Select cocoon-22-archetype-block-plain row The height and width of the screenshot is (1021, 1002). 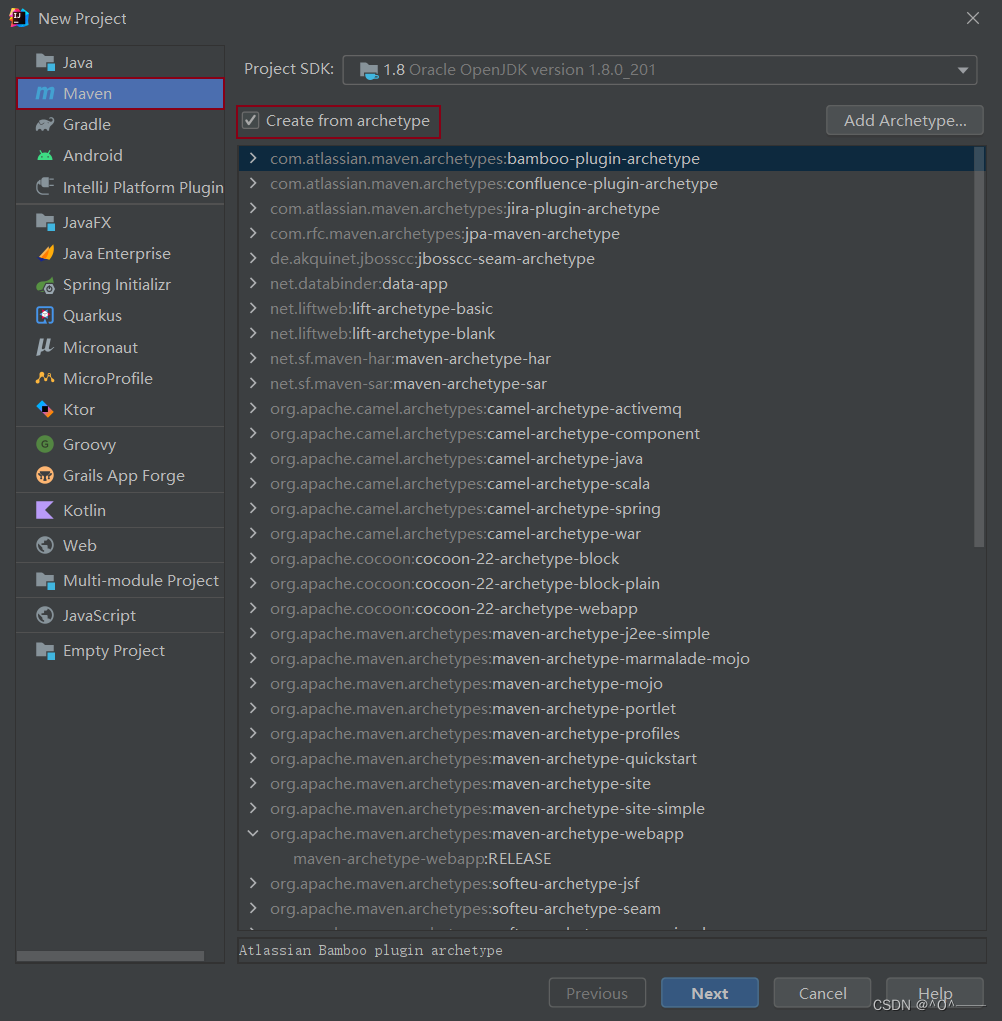point(606,583)
